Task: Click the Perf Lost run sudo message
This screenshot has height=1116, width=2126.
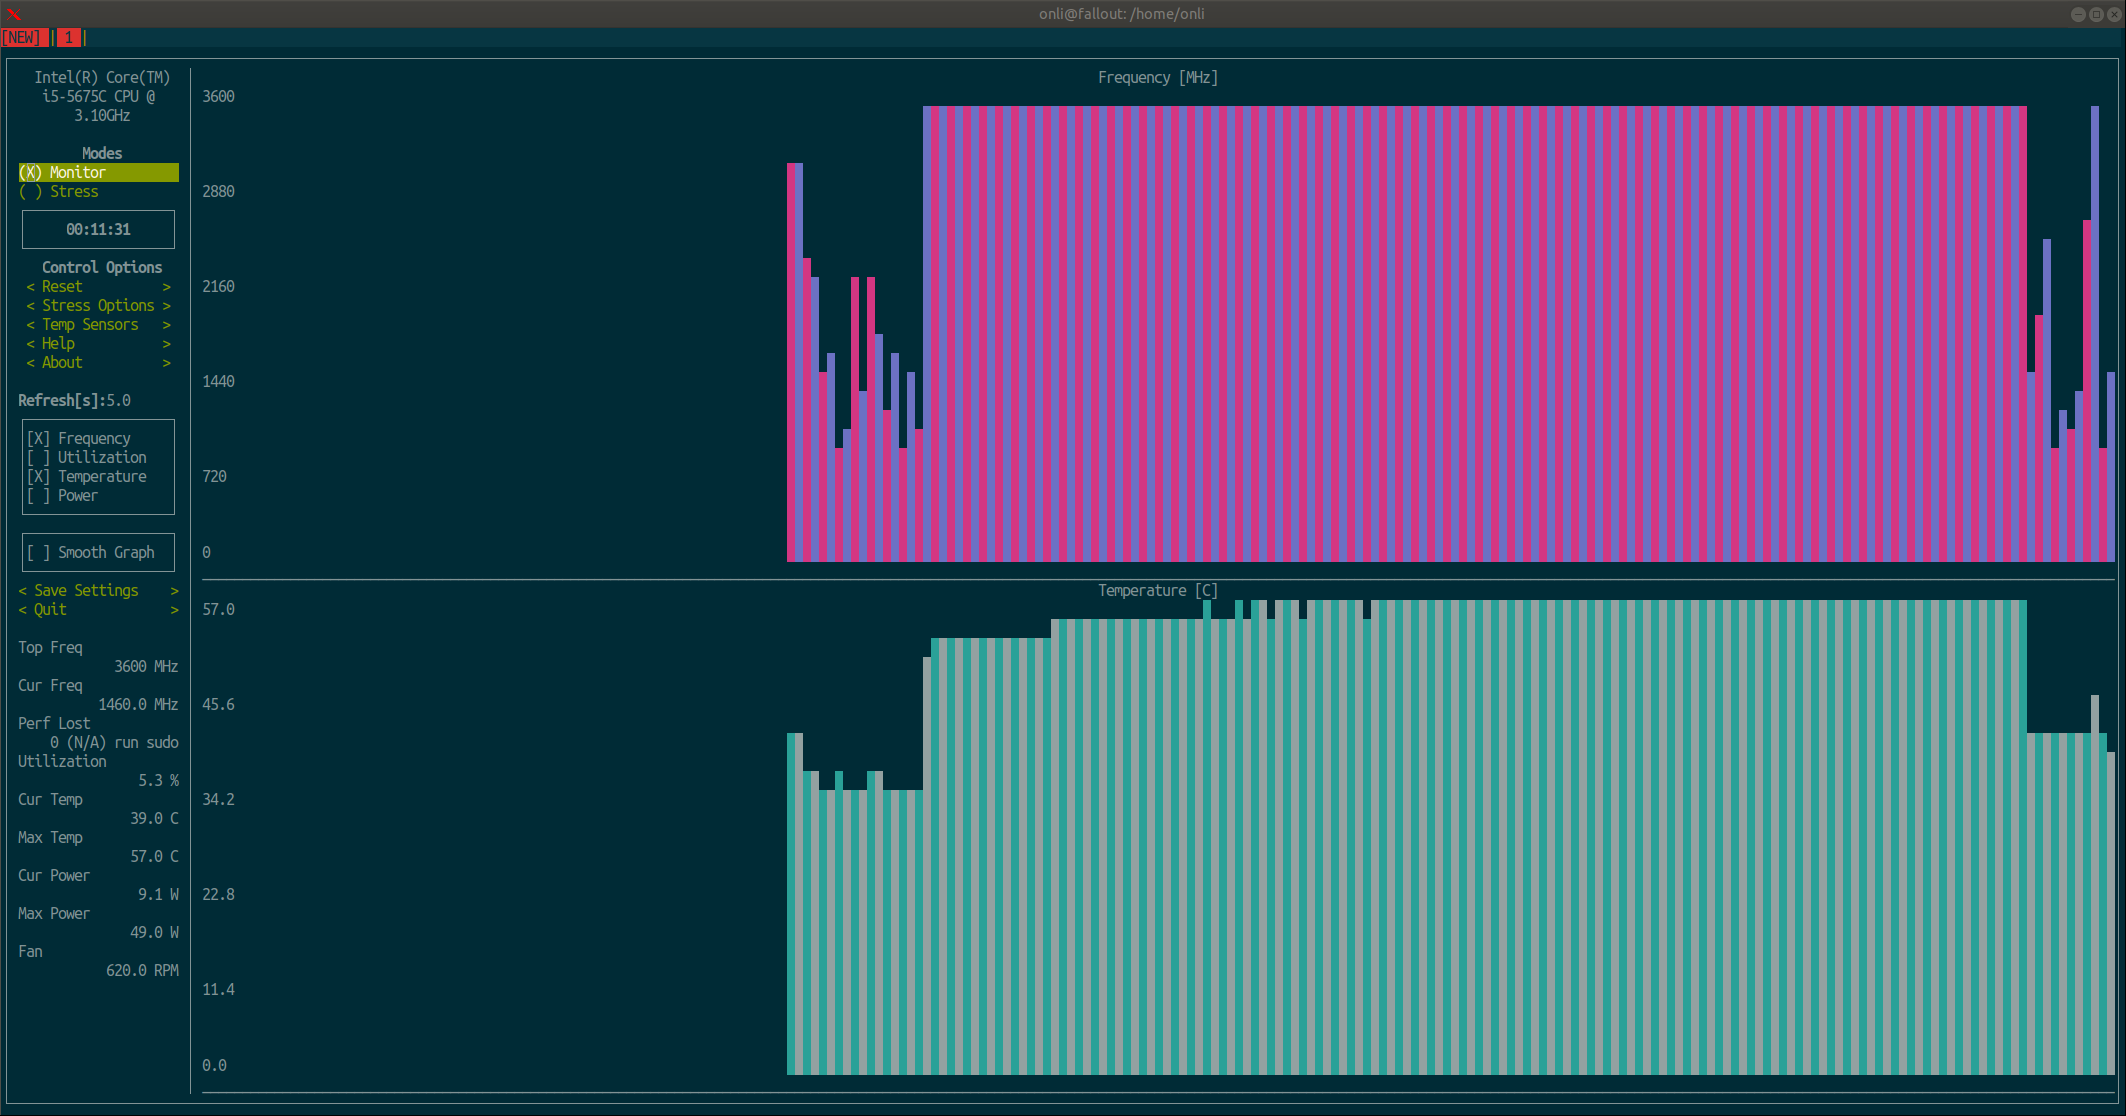Action: 114,743
